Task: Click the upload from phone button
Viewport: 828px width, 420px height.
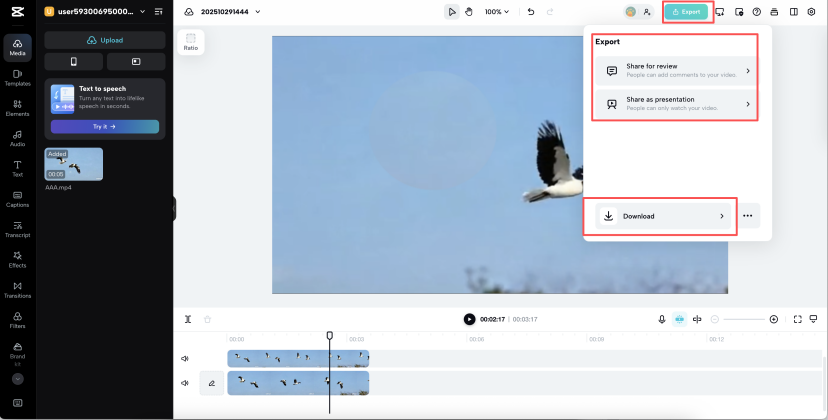Action: [x=73, y=62]
